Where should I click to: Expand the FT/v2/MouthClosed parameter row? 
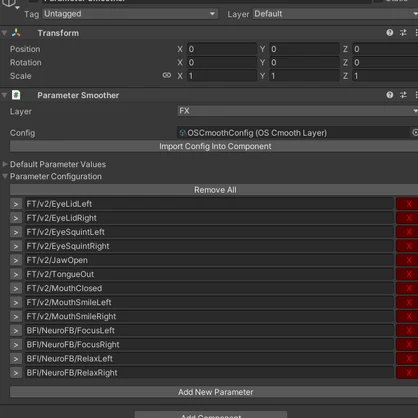(16, 288)
